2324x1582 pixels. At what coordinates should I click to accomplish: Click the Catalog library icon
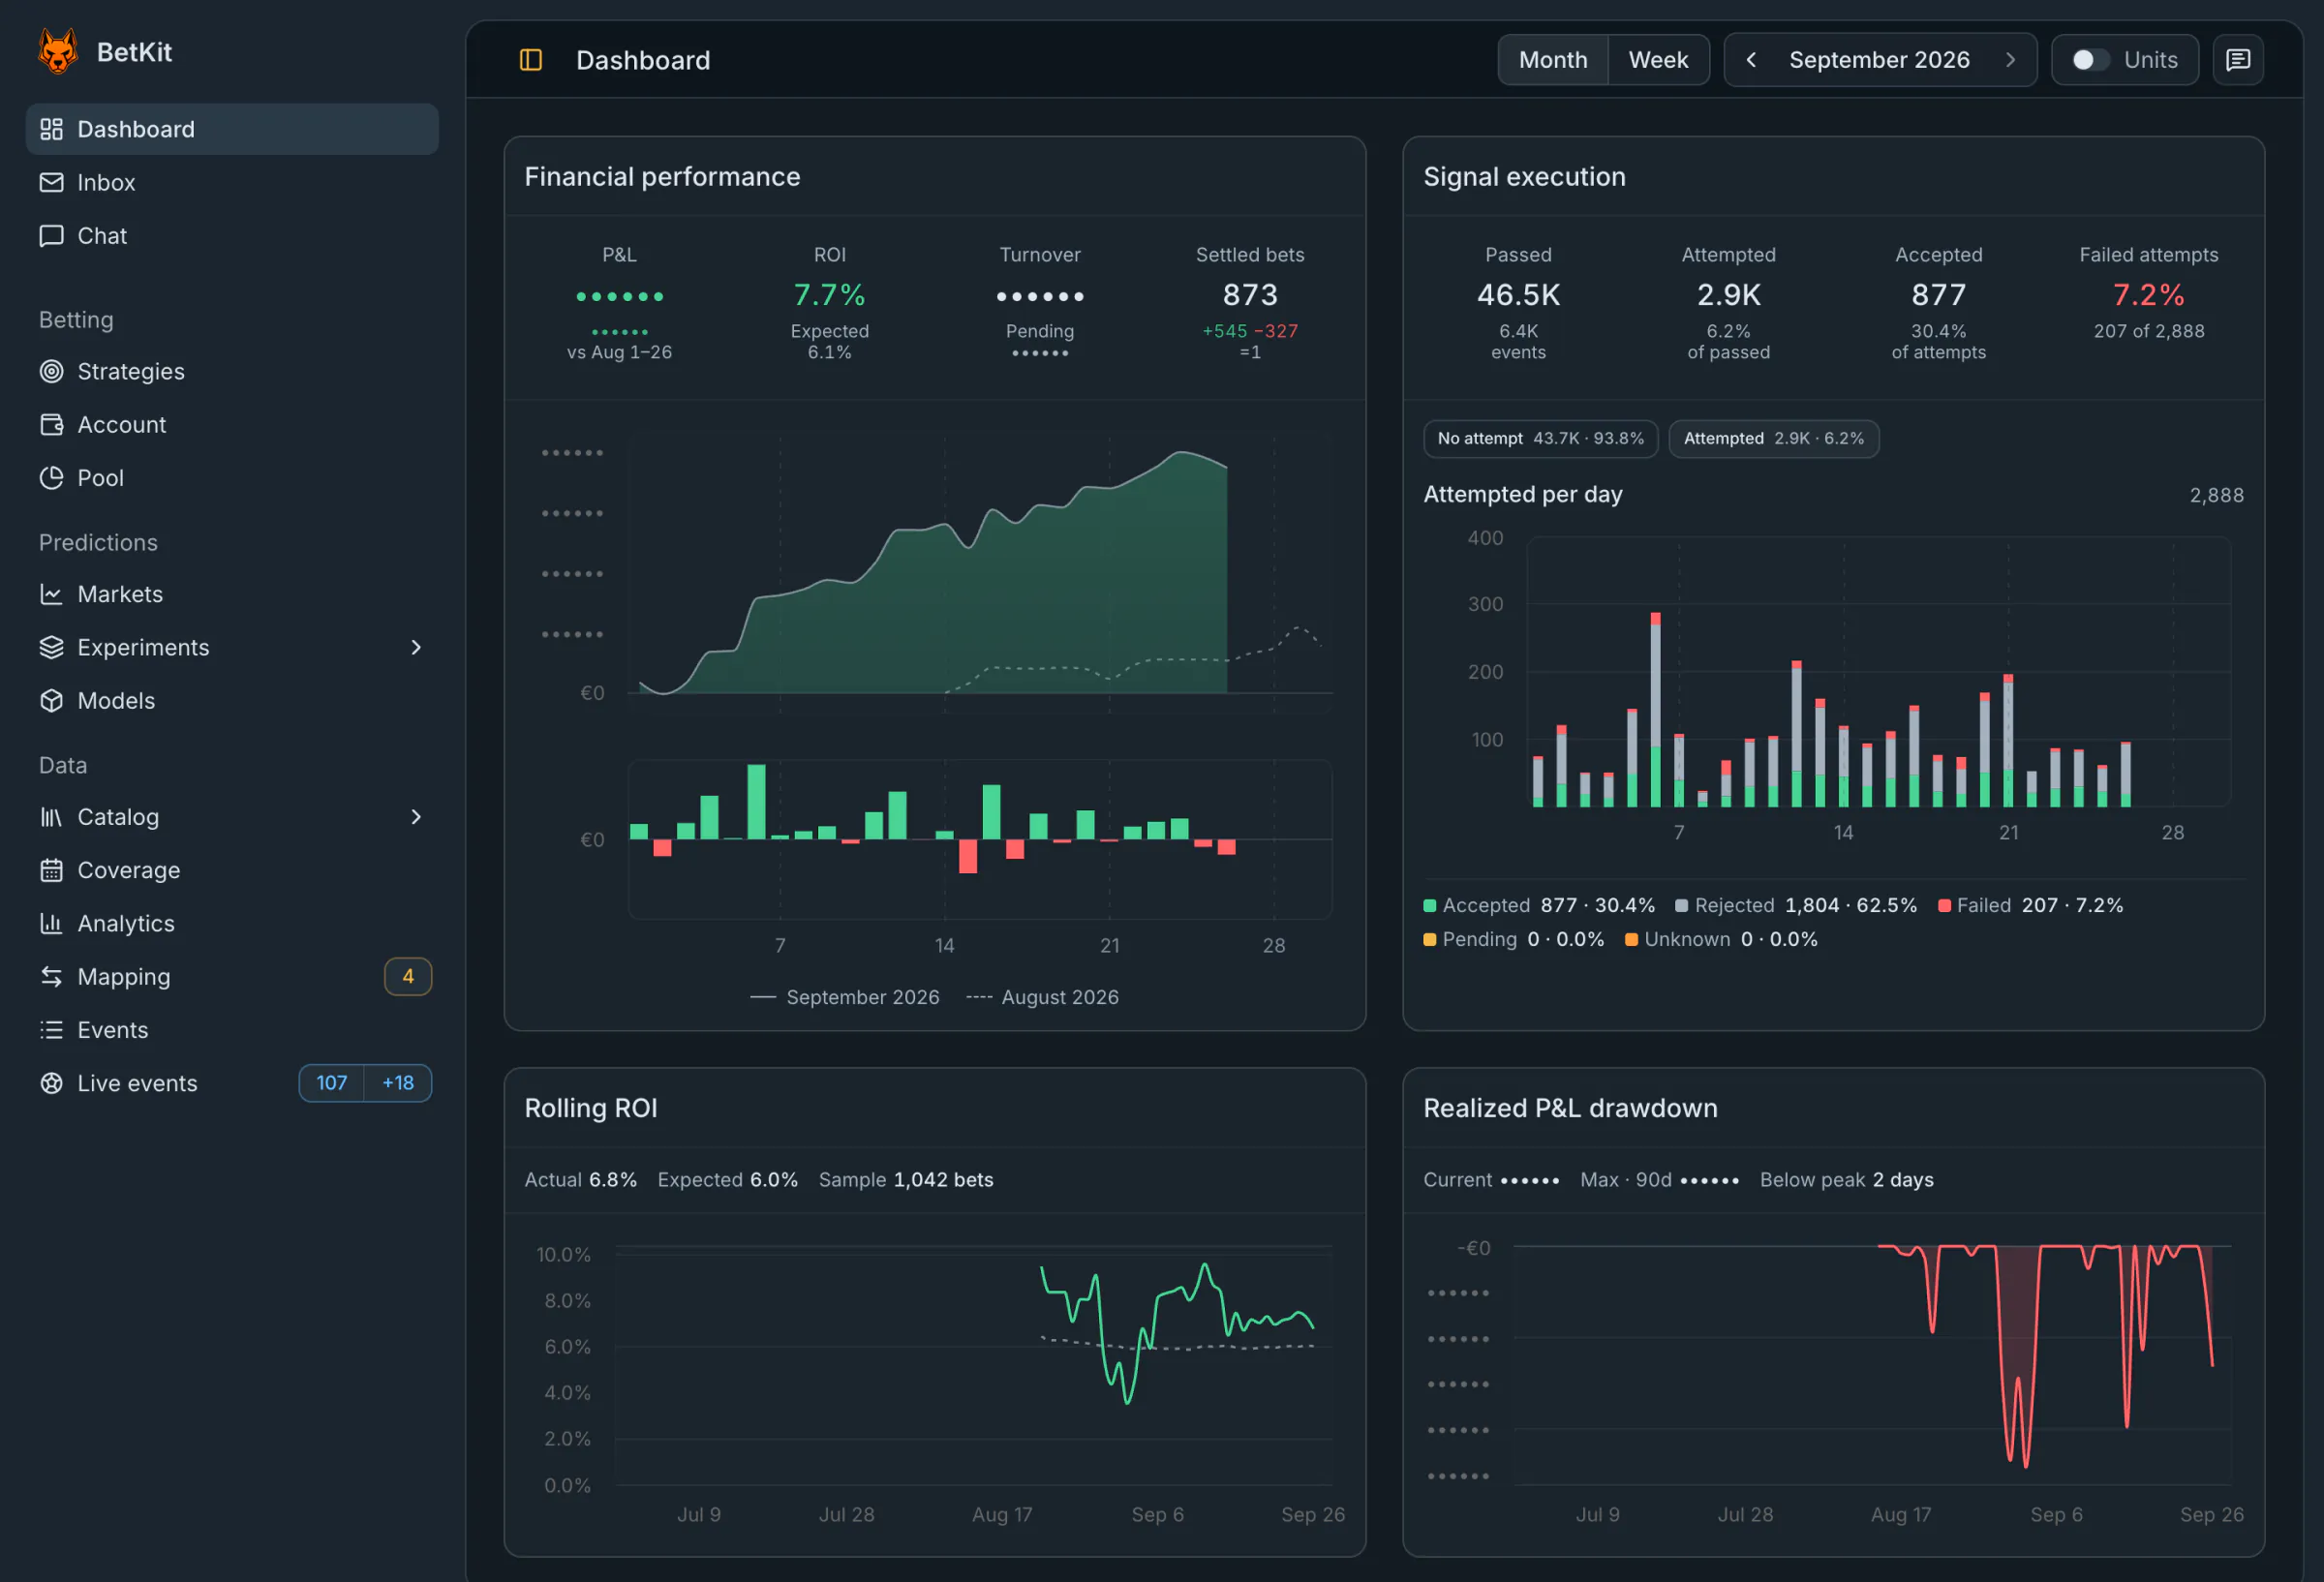(x=51, y=817)
